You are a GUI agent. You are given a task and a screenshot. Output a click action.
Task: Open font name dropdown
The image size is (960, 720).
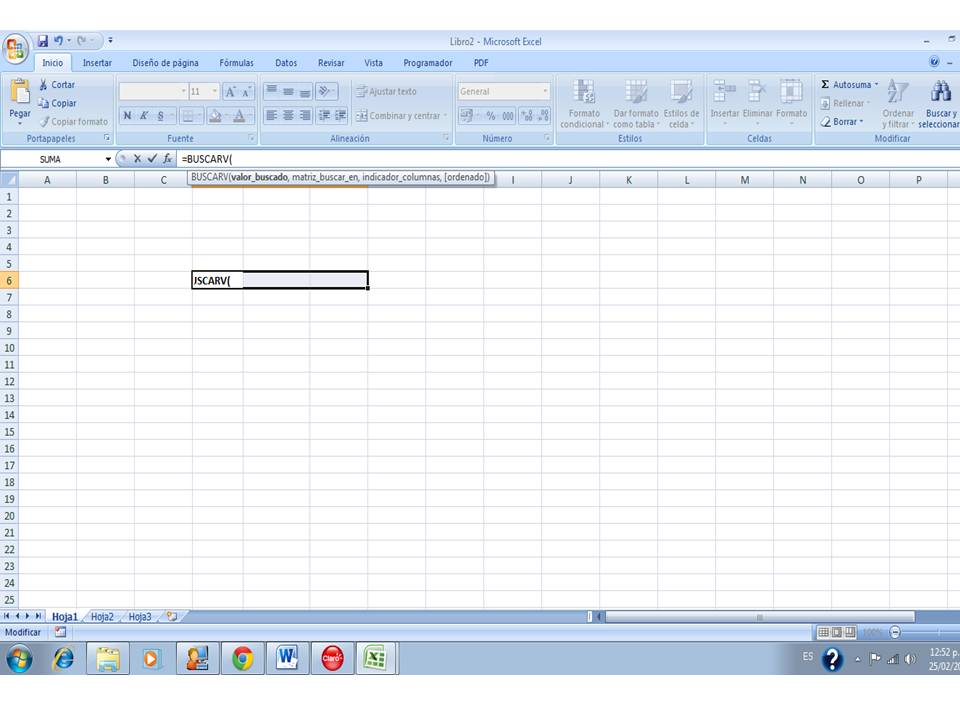point(183,91)
